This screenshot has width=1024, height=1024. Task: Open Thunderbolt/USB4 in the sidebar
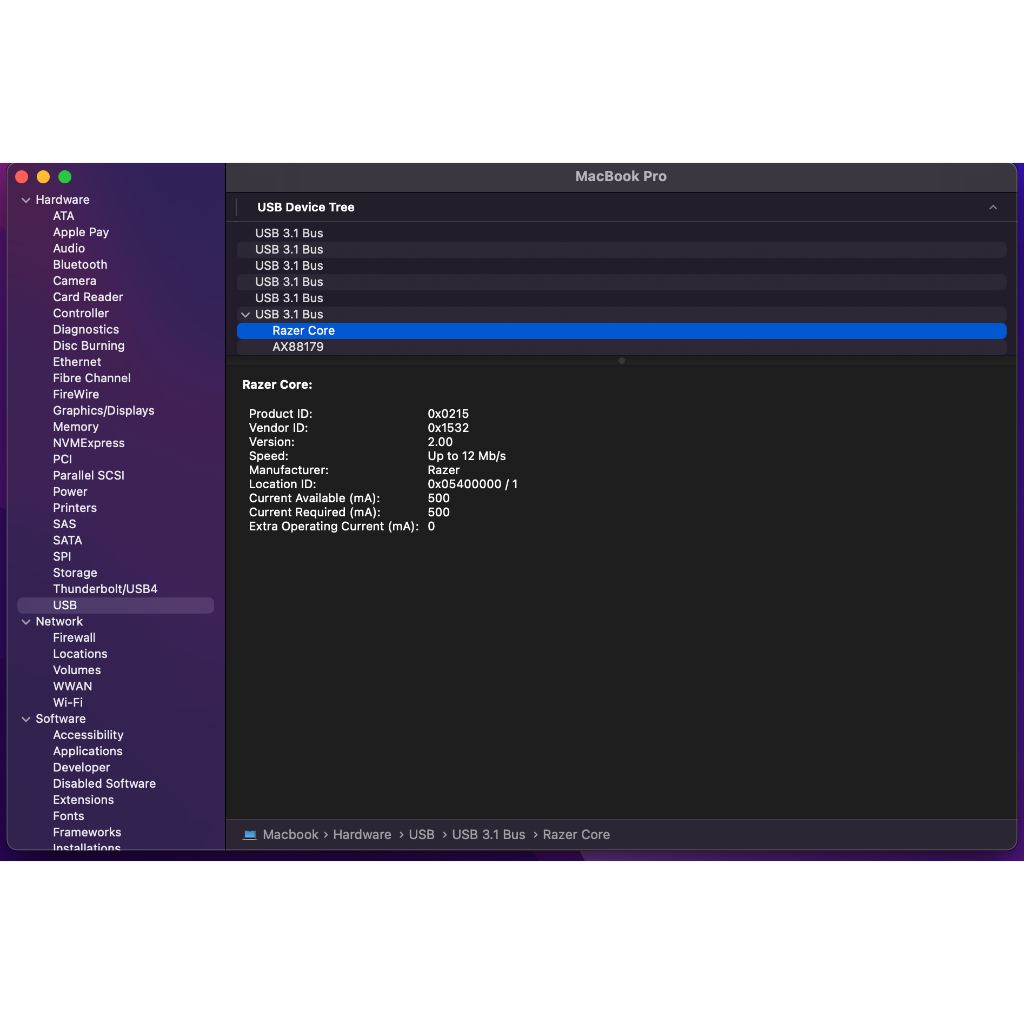(x=105, y=589)
